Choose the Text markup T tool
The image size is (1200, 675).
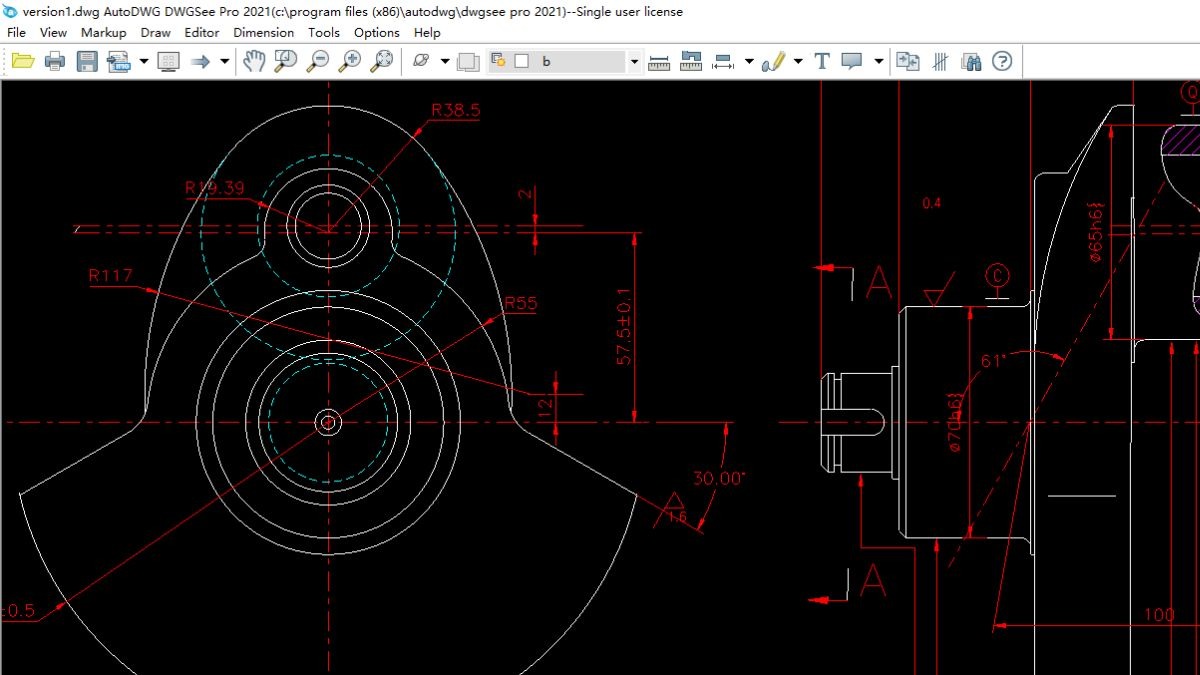point(822,61)
